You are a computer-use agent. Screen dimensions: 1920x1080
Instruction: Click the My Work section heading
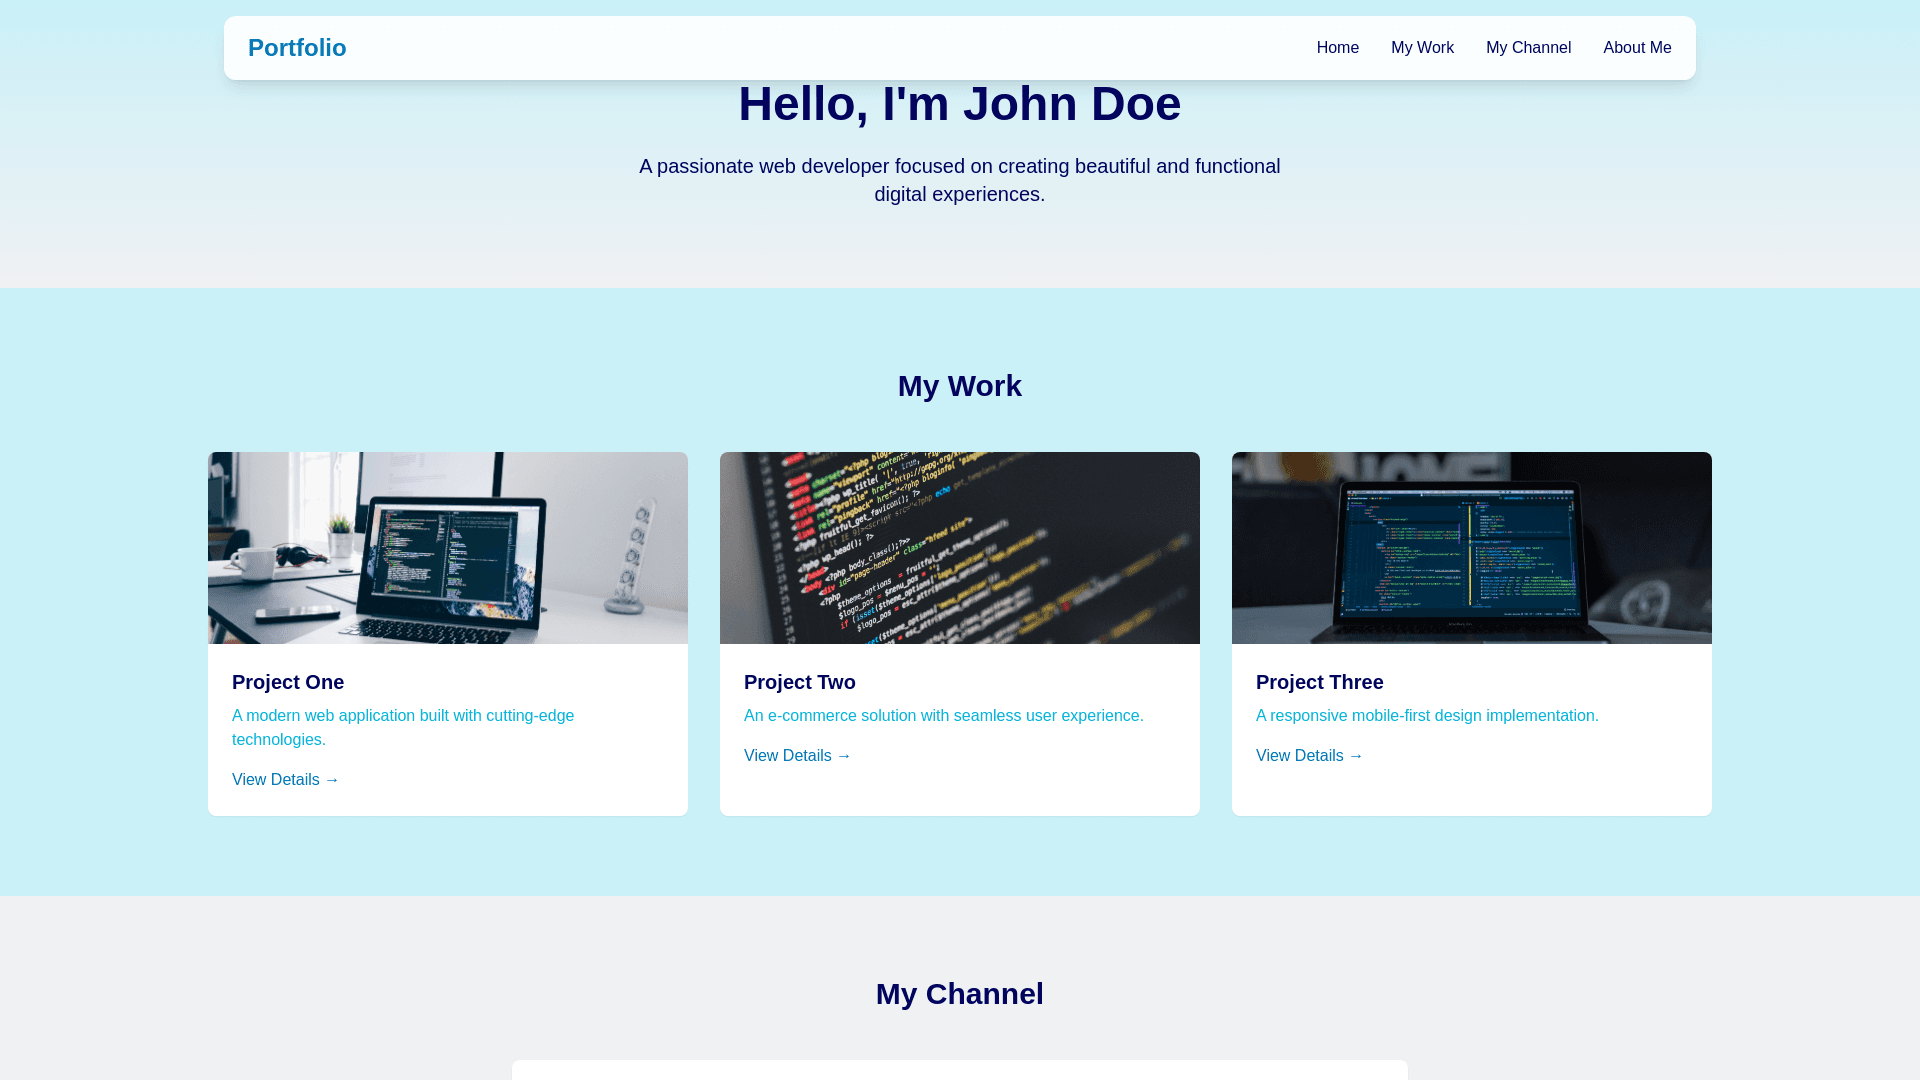click(960, 386)
